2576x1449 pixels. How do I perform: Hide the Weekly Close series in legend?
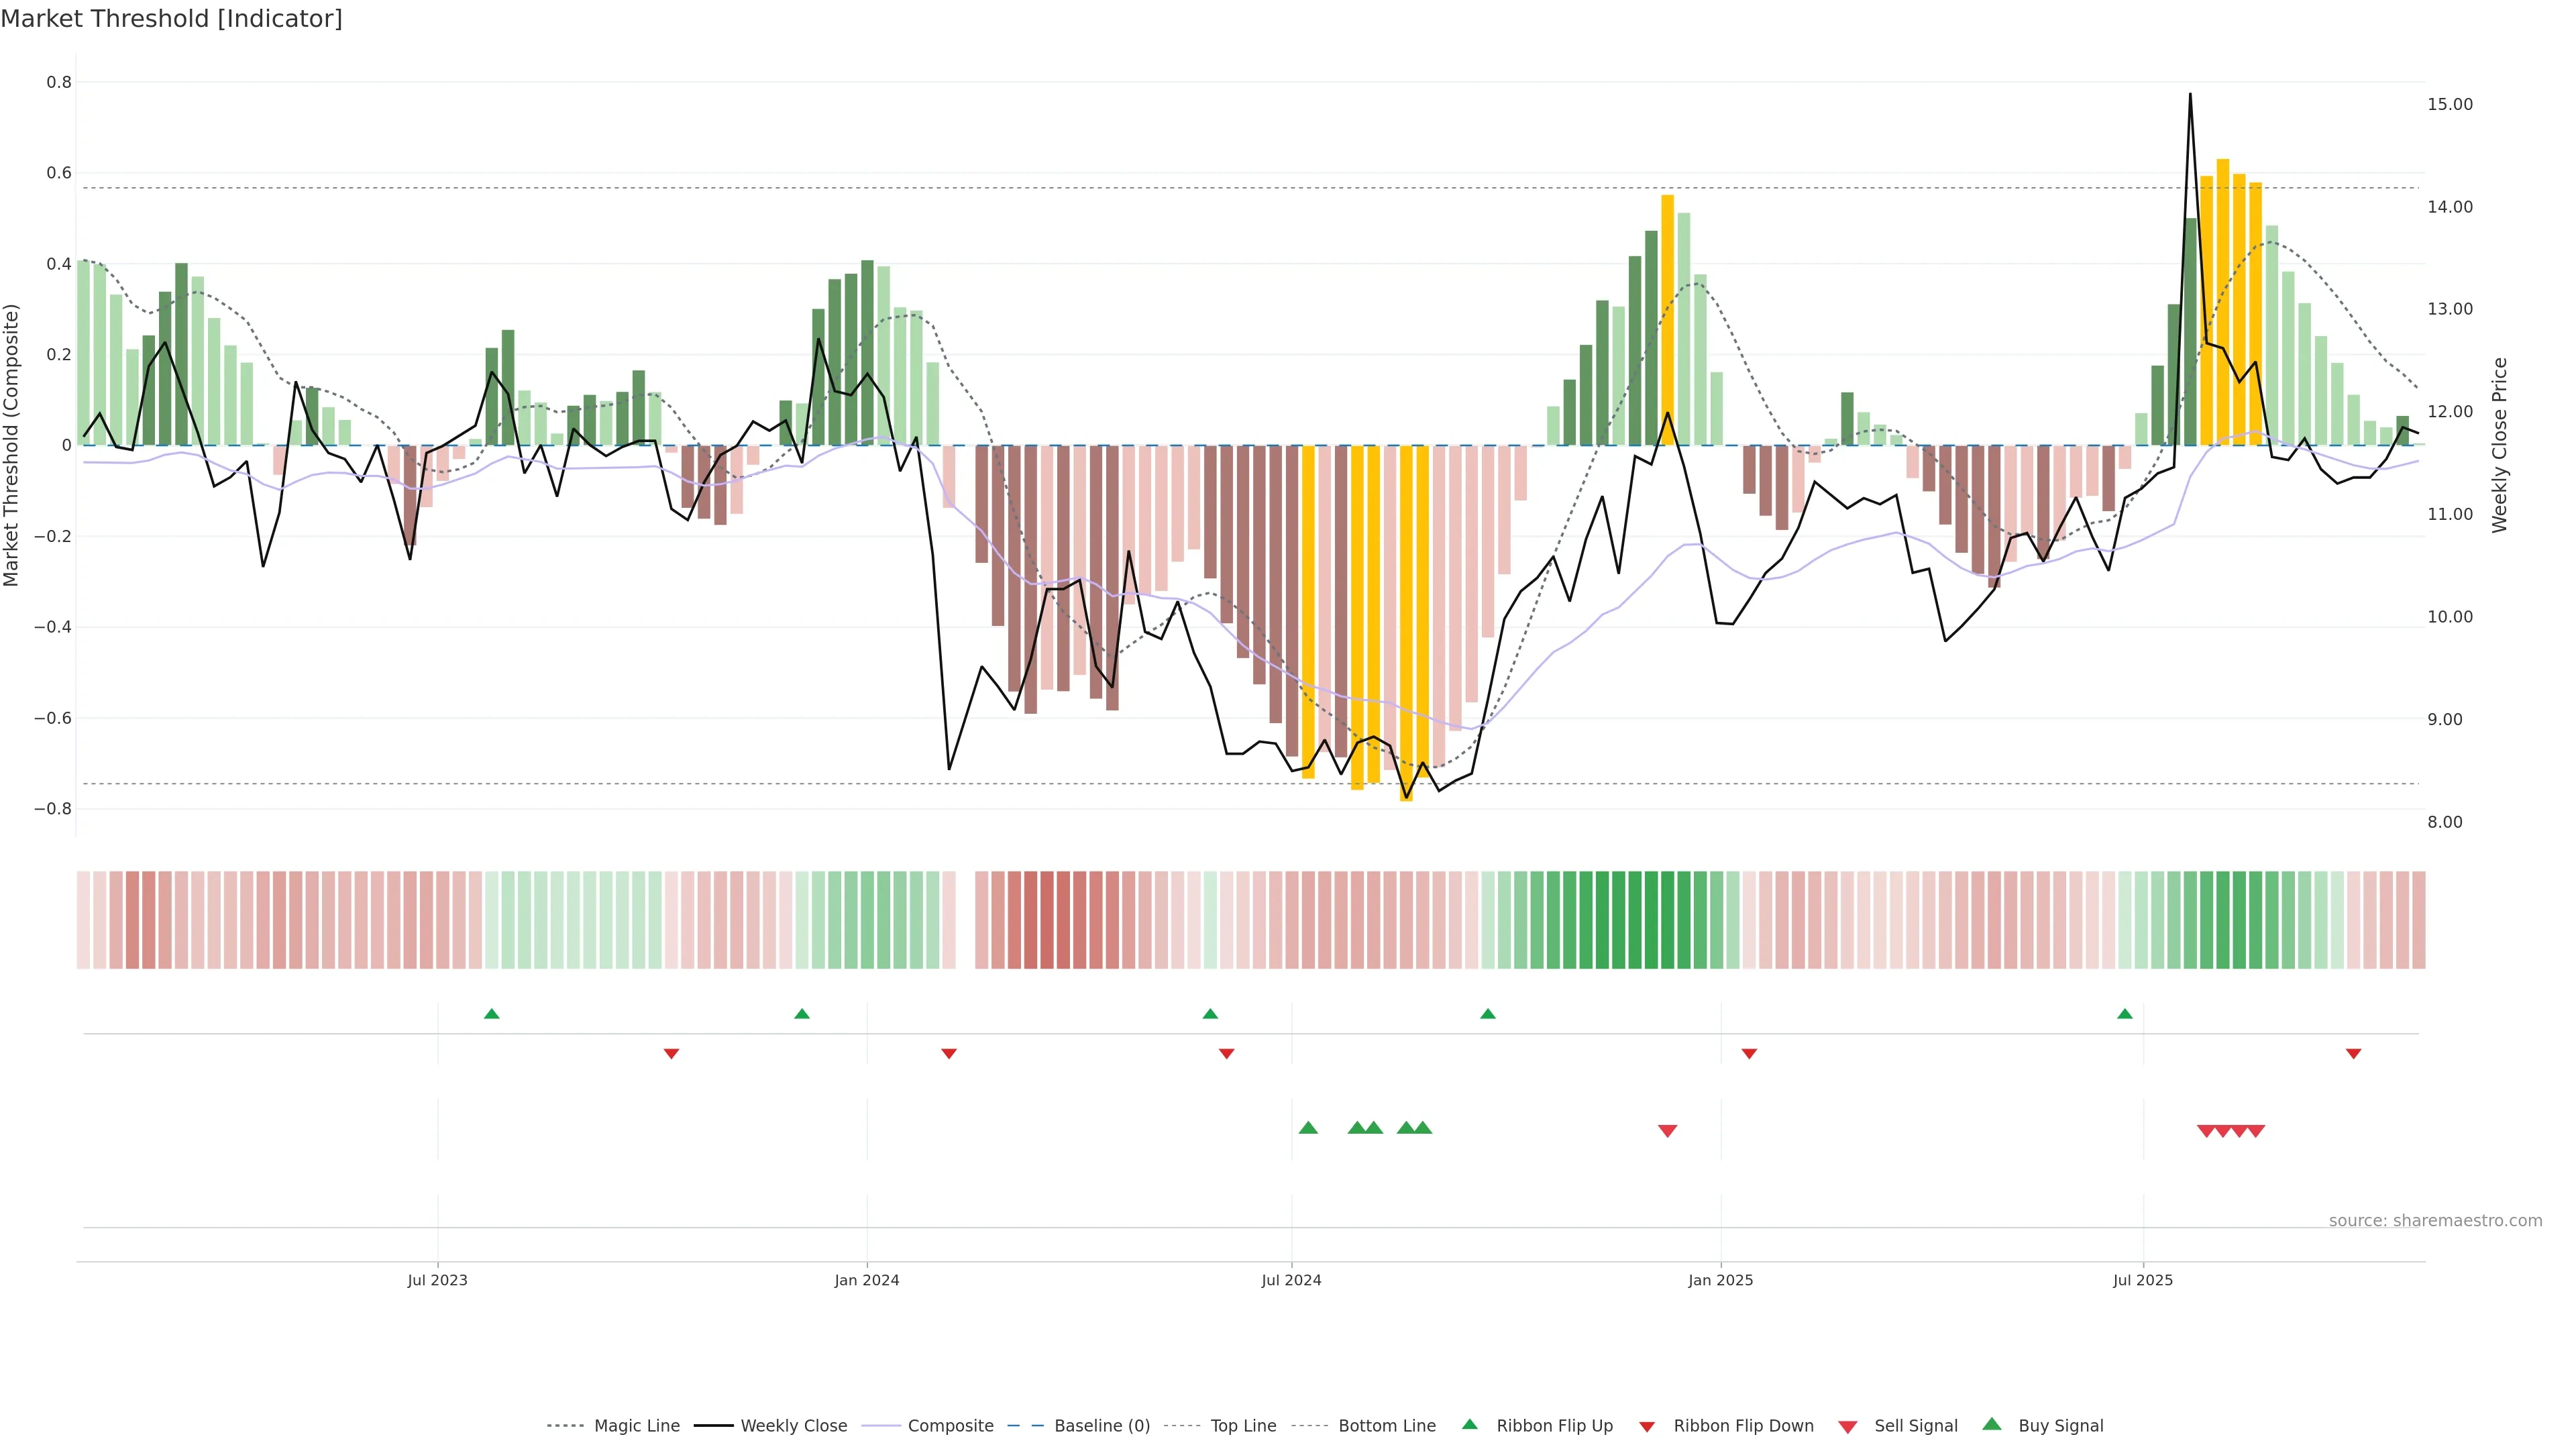tap(793, 1425)
